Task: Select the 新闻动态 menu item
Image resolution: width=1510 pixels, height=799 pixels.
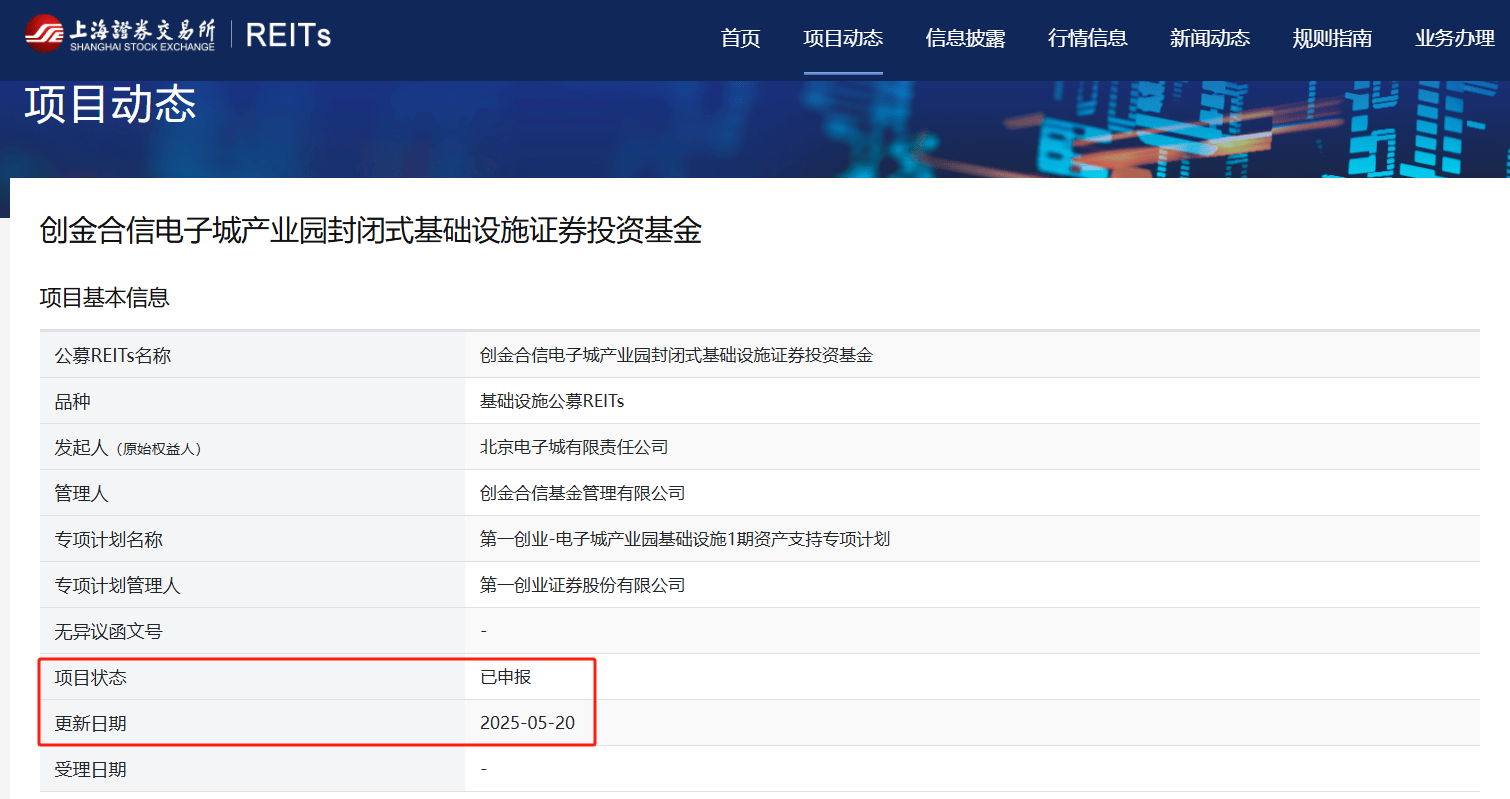Action: click(1209, 38)
